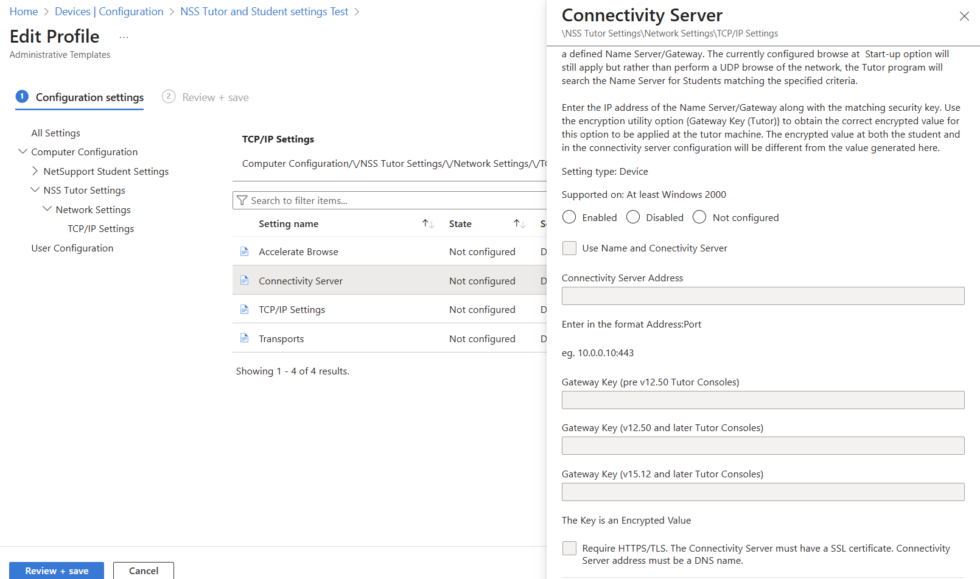
Task: Open the ellipsis menu beside Edit Profile
Action: coord(124,38)
